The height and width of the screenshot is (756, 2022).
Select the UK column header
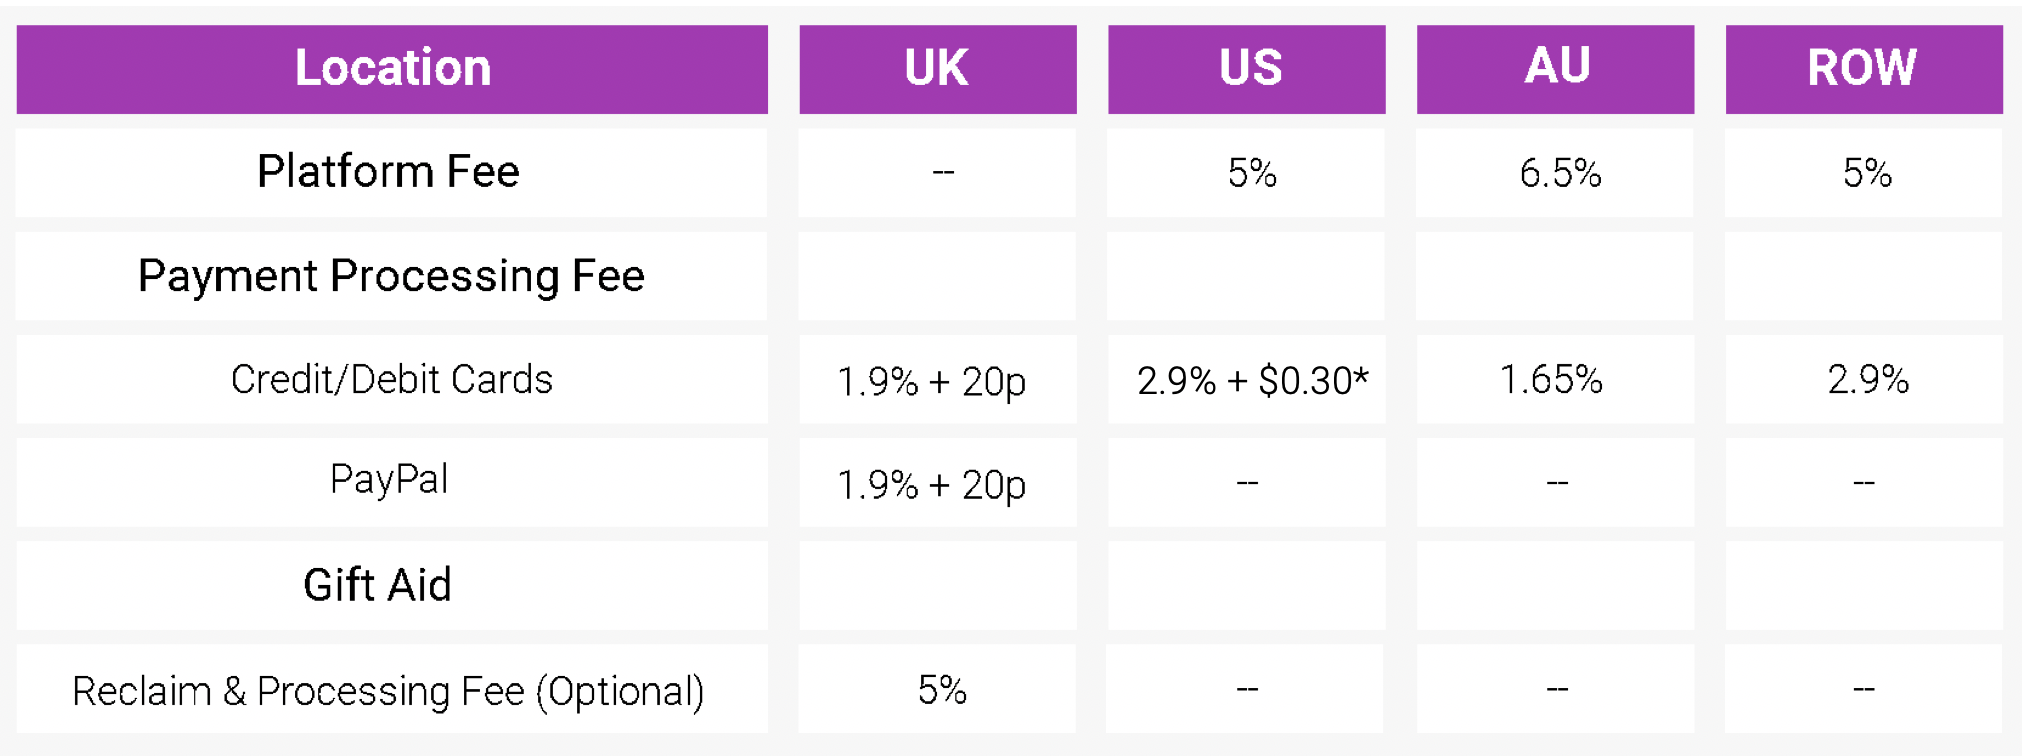(x=938, y=69)
